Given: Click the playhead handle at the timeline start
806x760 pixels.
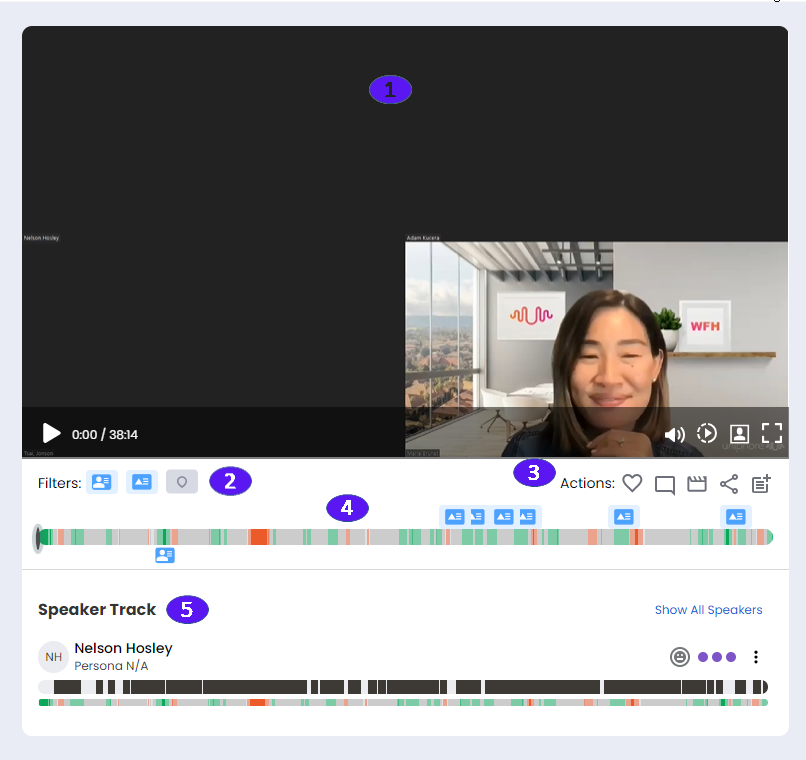Looking at the screenshot, I should (38, 538).
